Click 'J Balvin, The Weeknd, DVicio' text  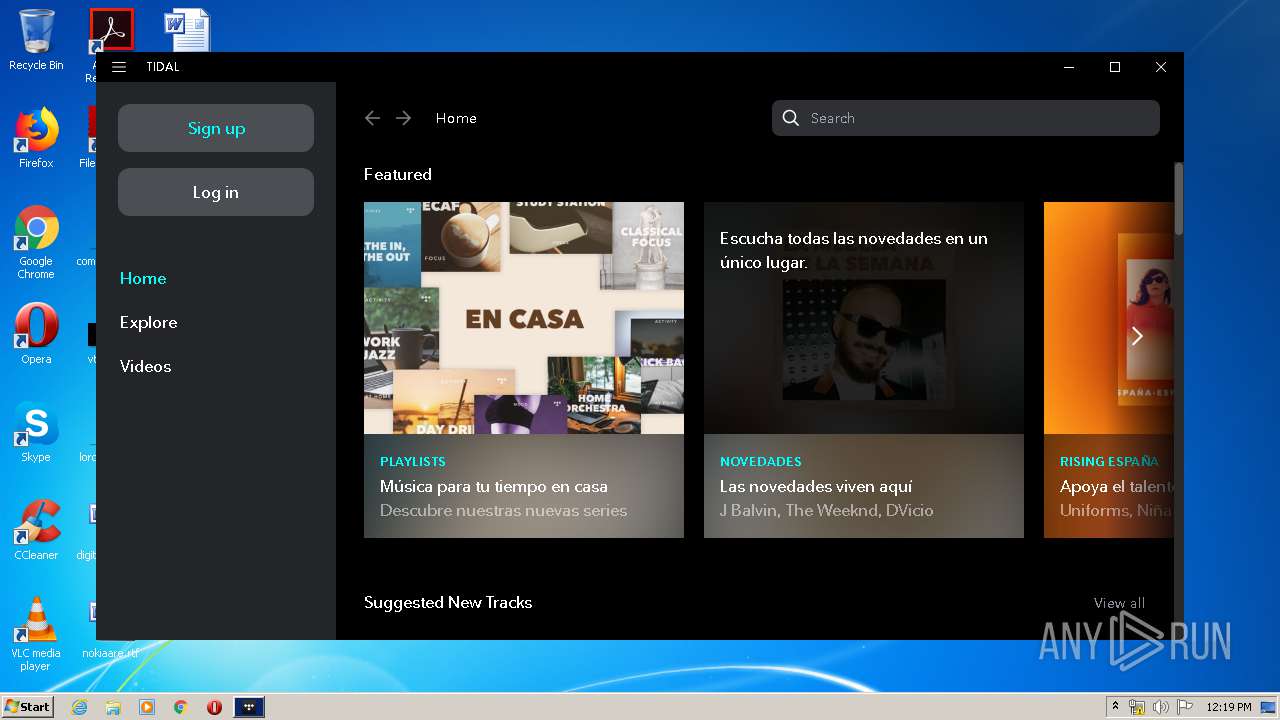(826, 511)
